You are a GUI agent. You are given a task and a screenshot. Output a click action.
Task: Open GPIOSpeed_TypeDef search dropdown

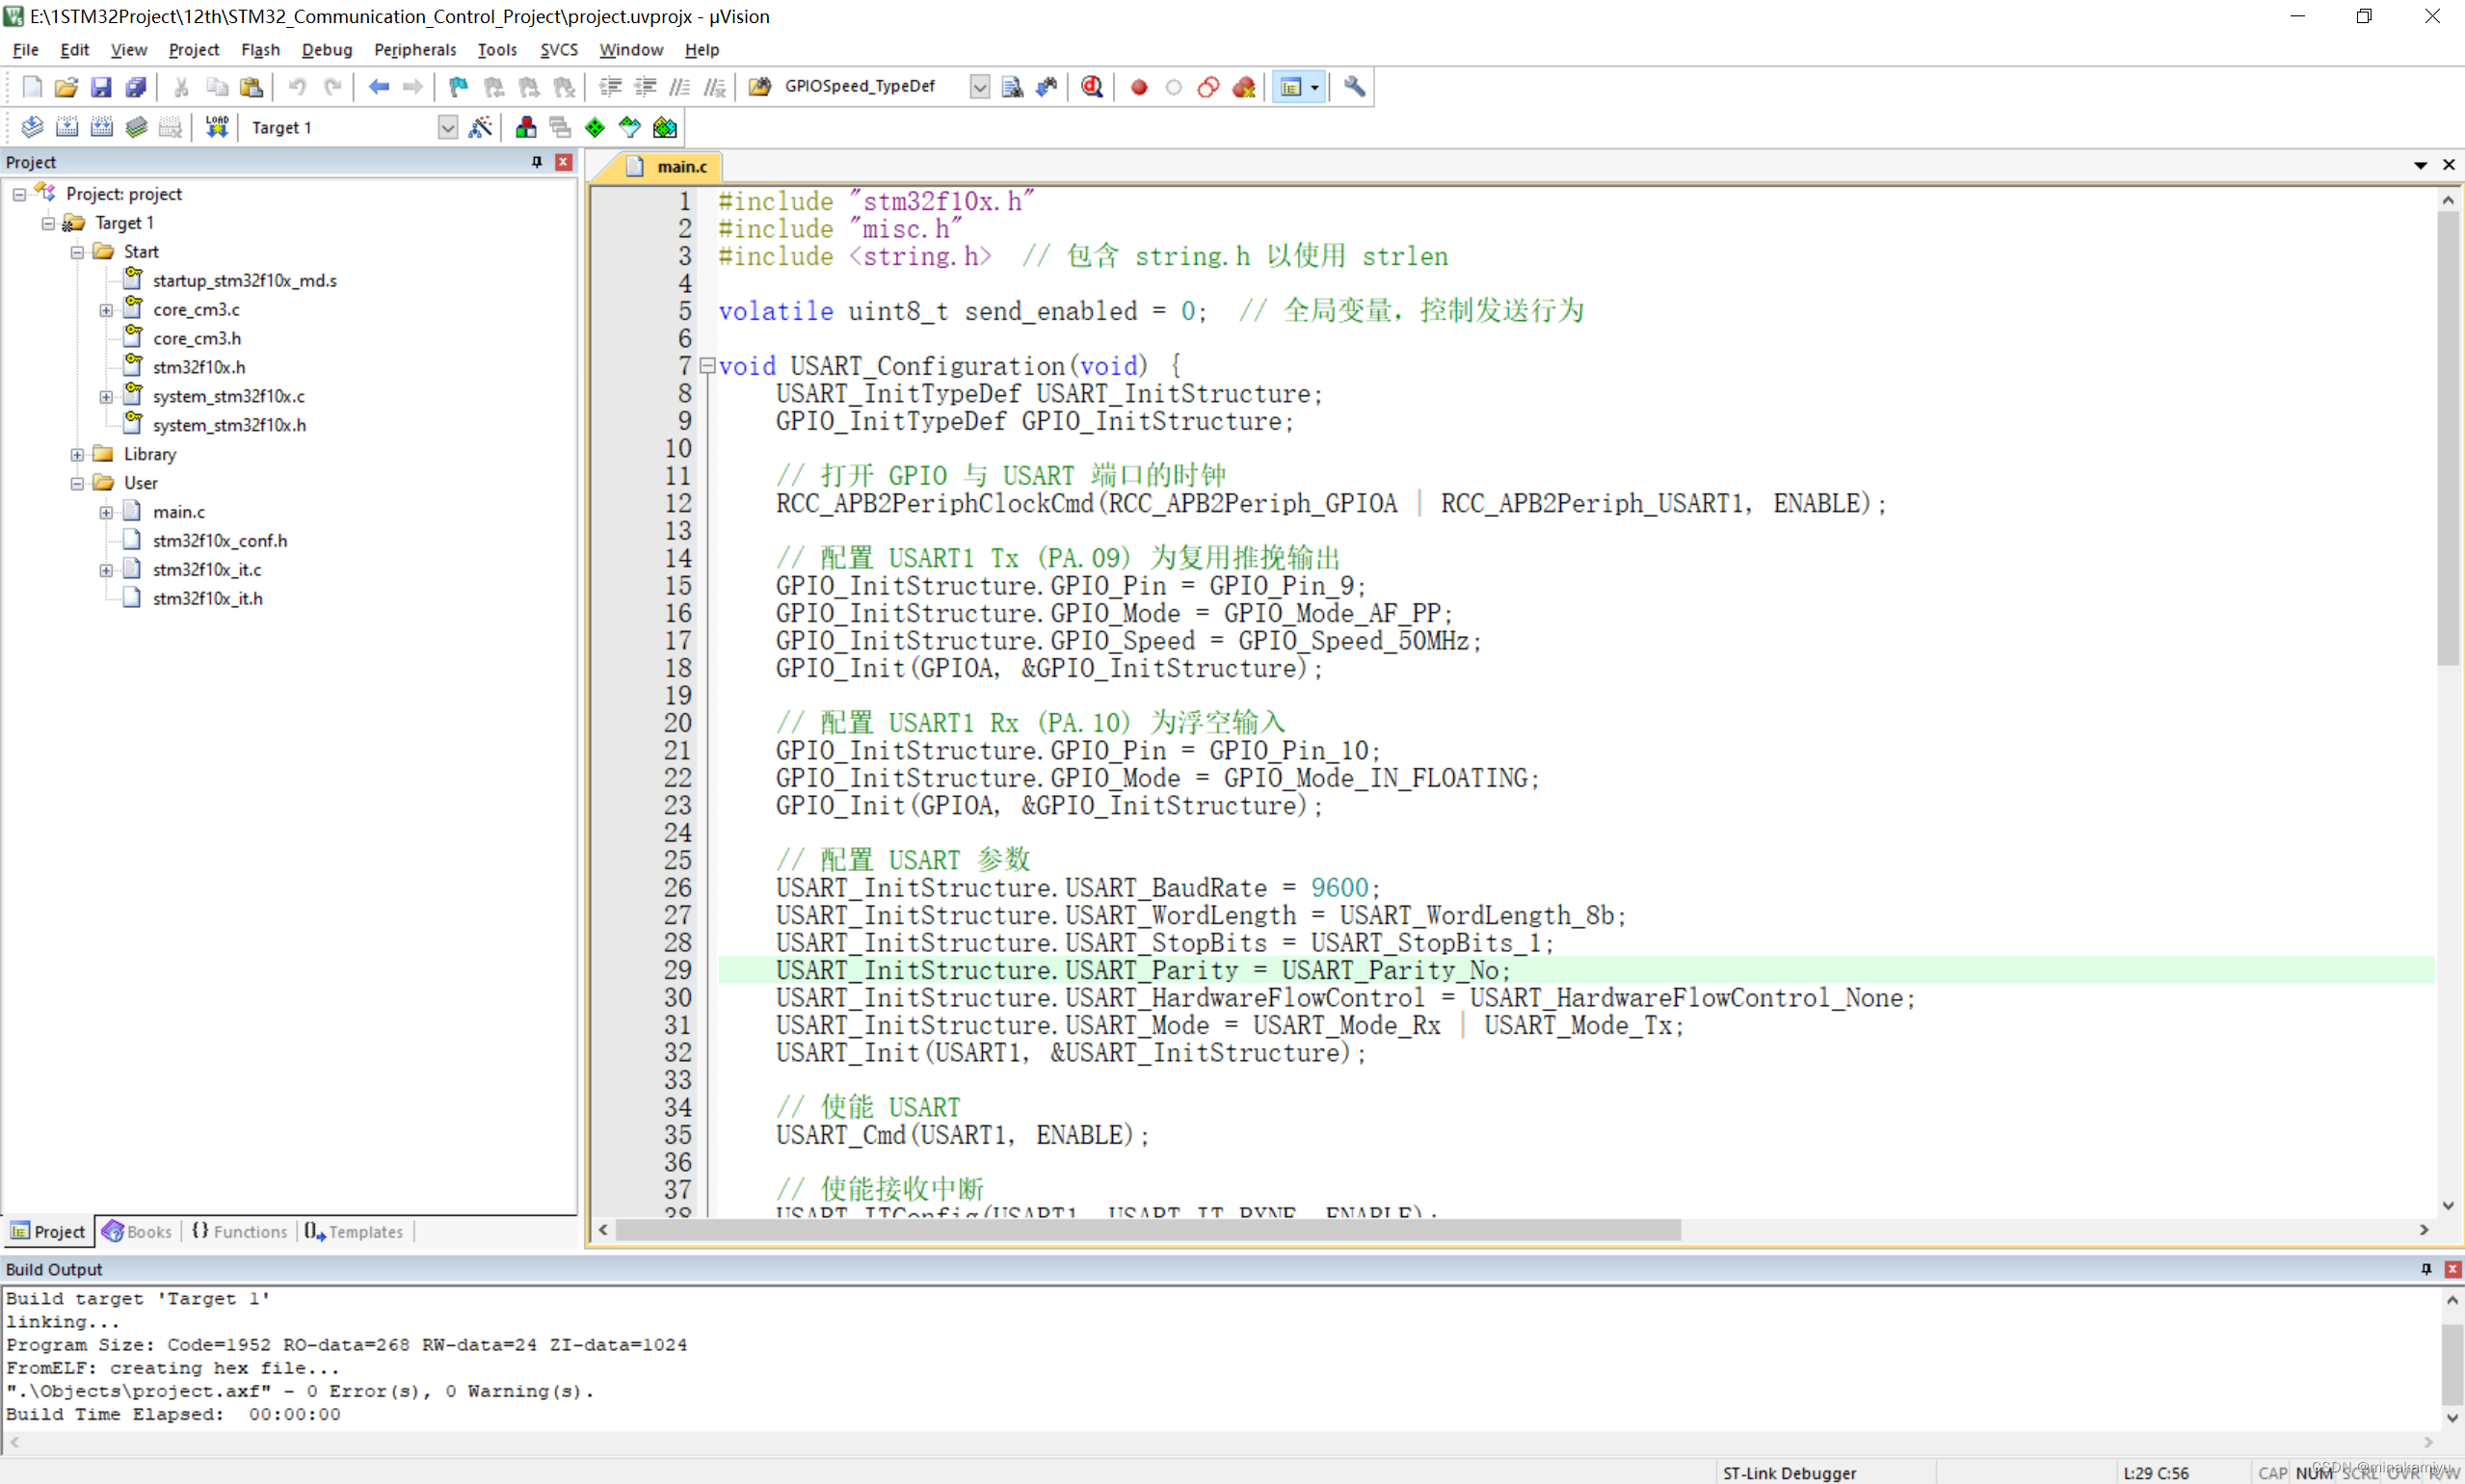(x=980, y=87)
